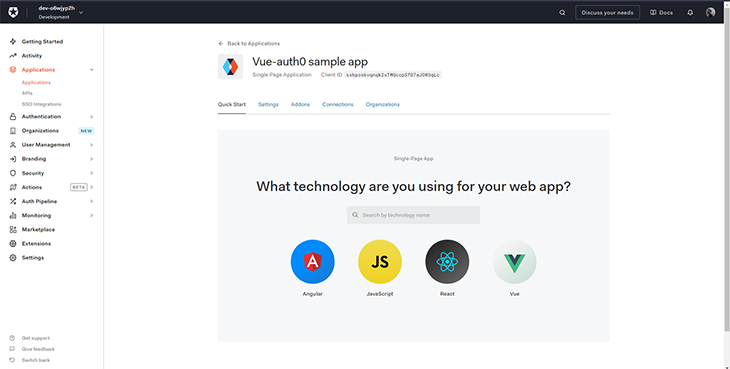The image size is (730, 369).
Task: Click the Settings gear icon
Action: click(x=13, y=258)
